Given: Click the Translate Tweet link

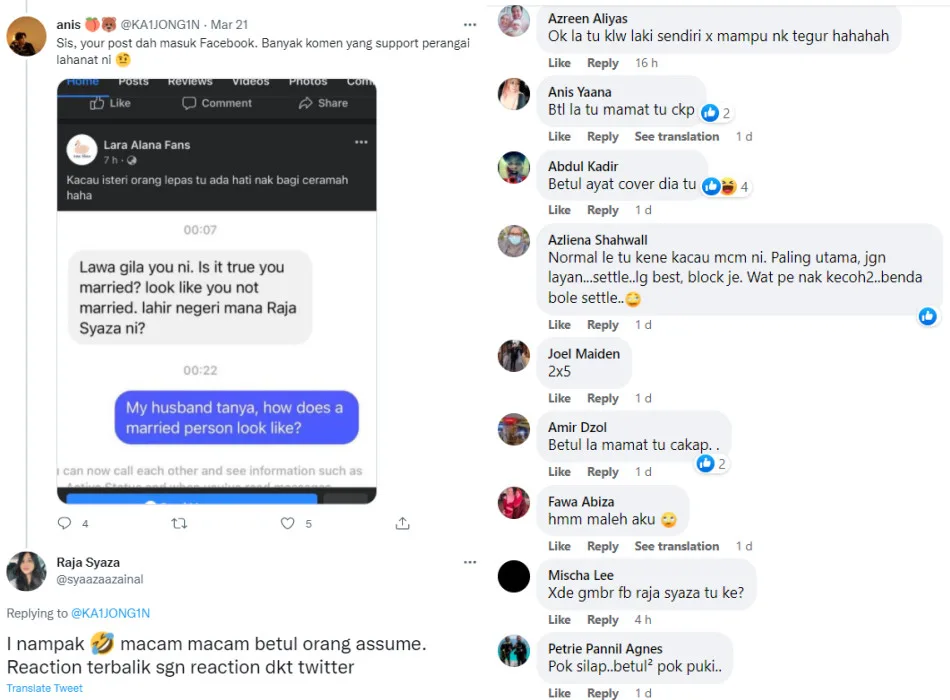Looking at the screenshot, I should click(44, 688).
